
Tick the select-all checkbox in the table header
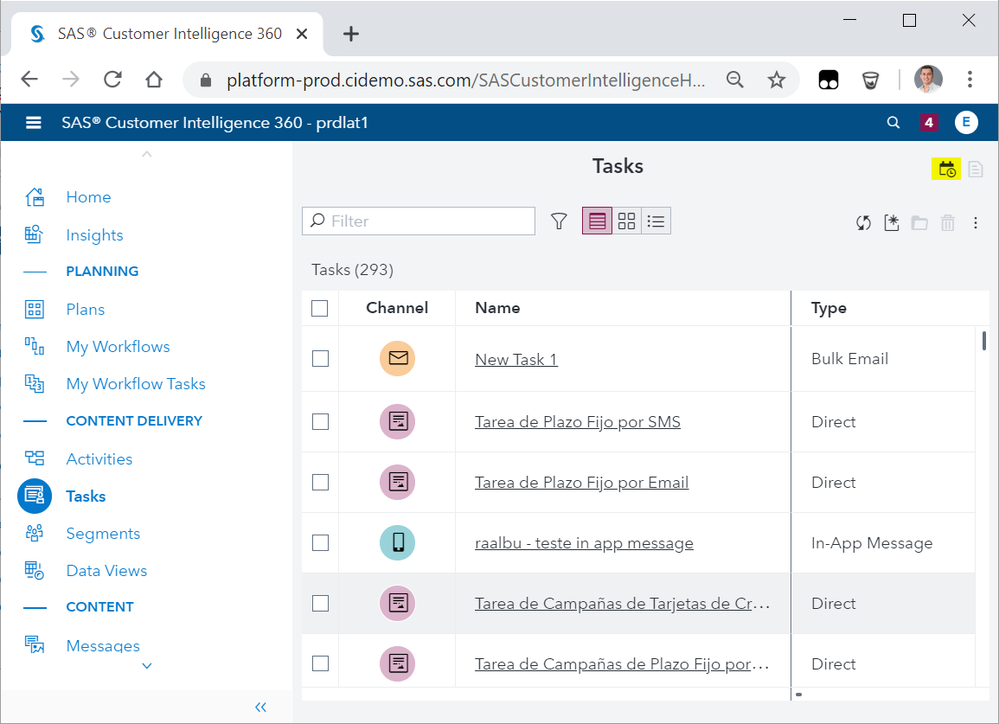coord(320,308)
